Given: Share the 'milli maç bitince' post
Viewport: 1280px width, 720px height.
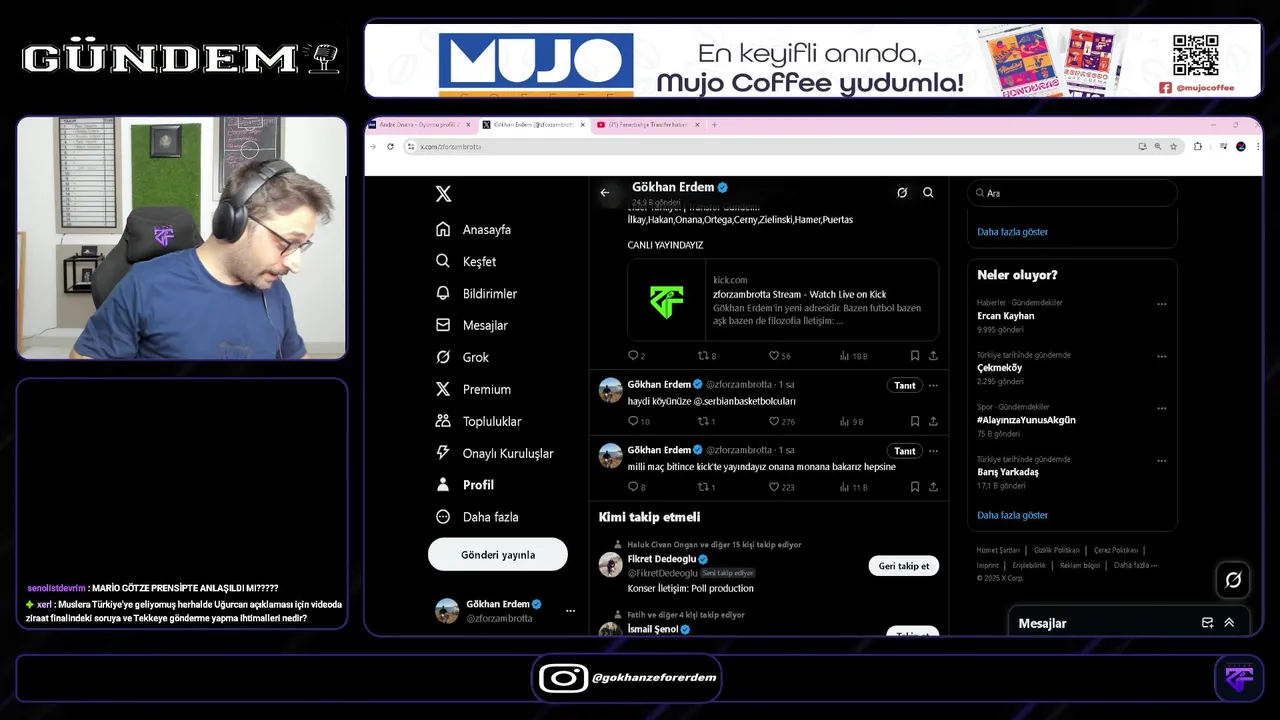Looking at the screenshot, I should pyautogui.click(x=933, y=487).
